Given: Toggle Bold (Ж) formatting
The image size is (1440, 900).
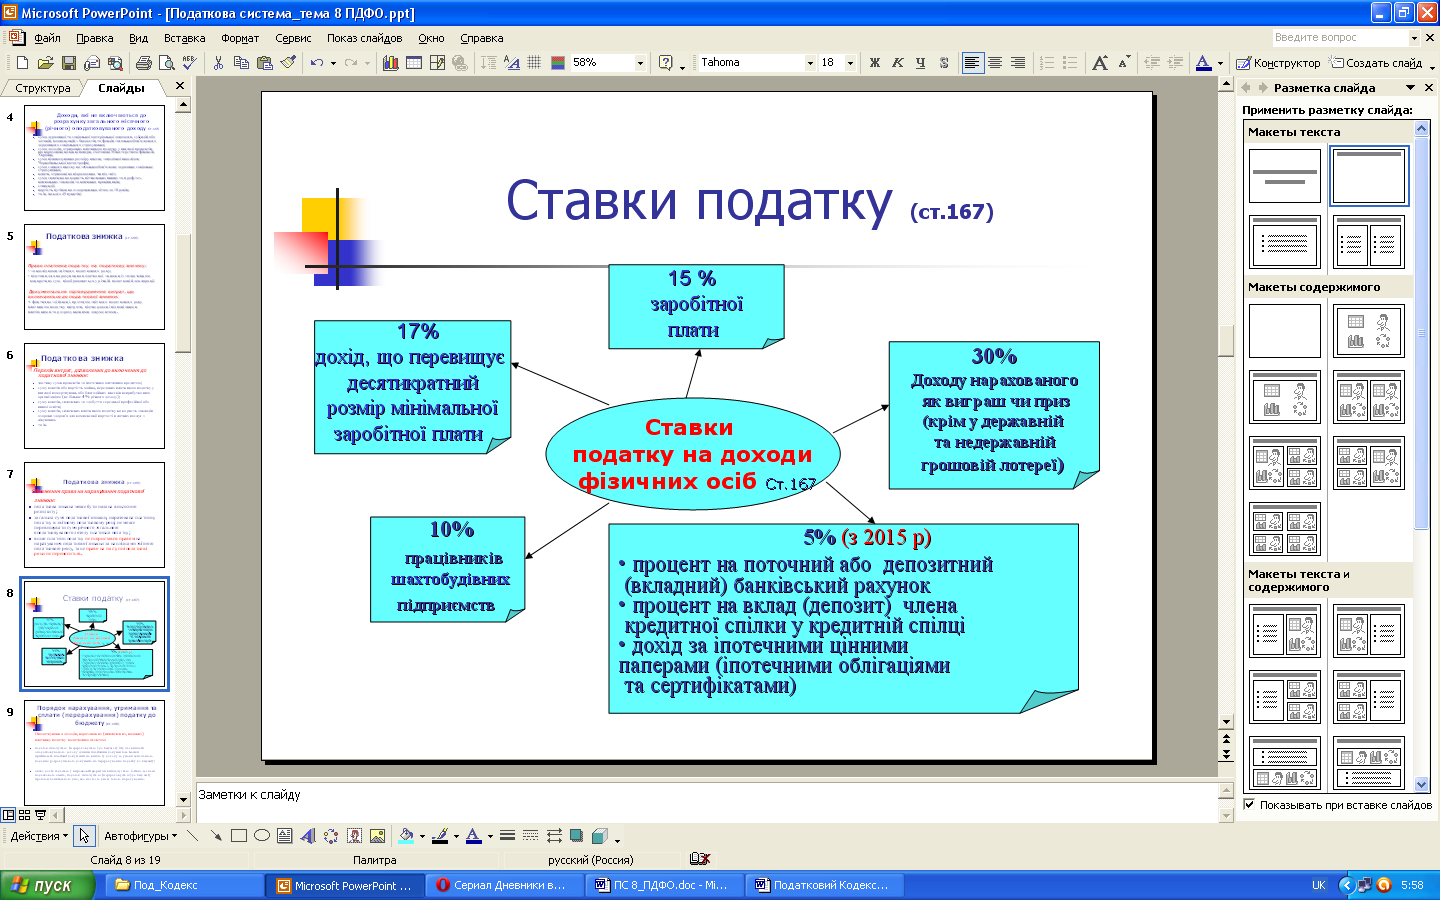Looking at the screenshot, I should click(875, 62).
